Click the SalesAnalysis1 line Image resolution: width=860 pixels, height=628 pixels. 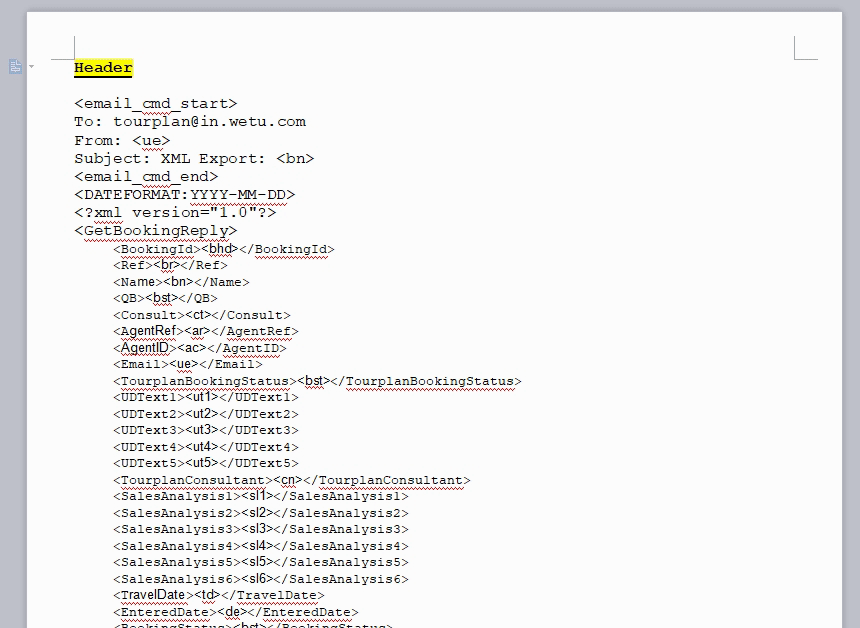[x=261, y=496]
